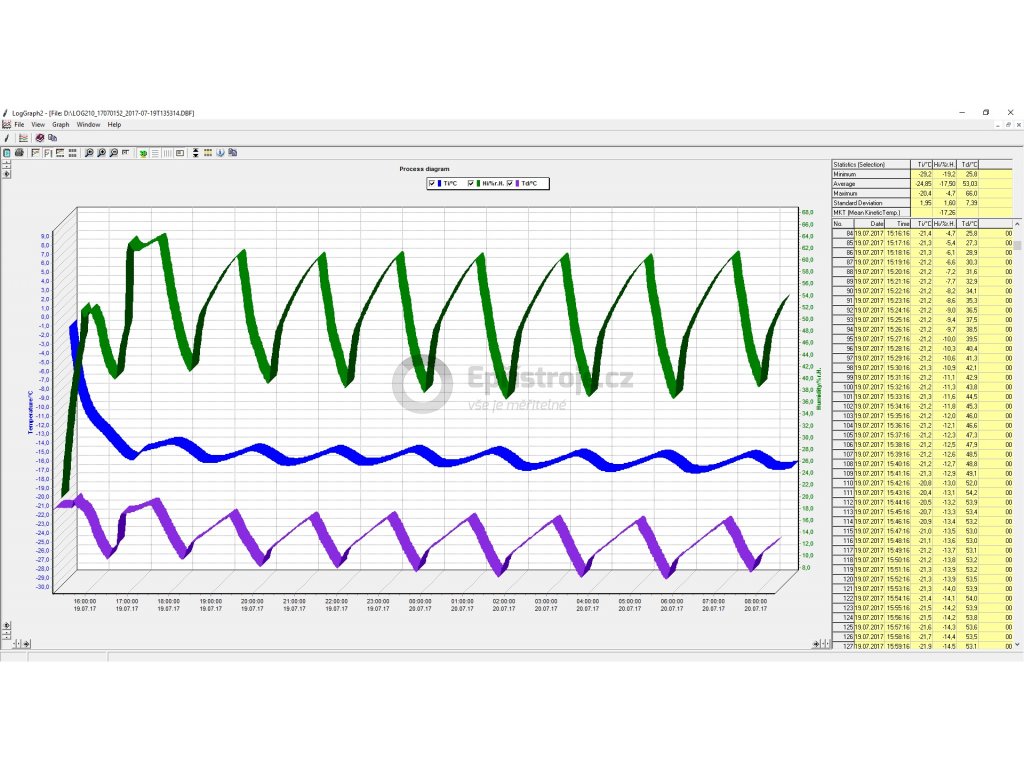Toggle the green 3D graph view icon
This screenshot has width=1024, height=768.
143,153
